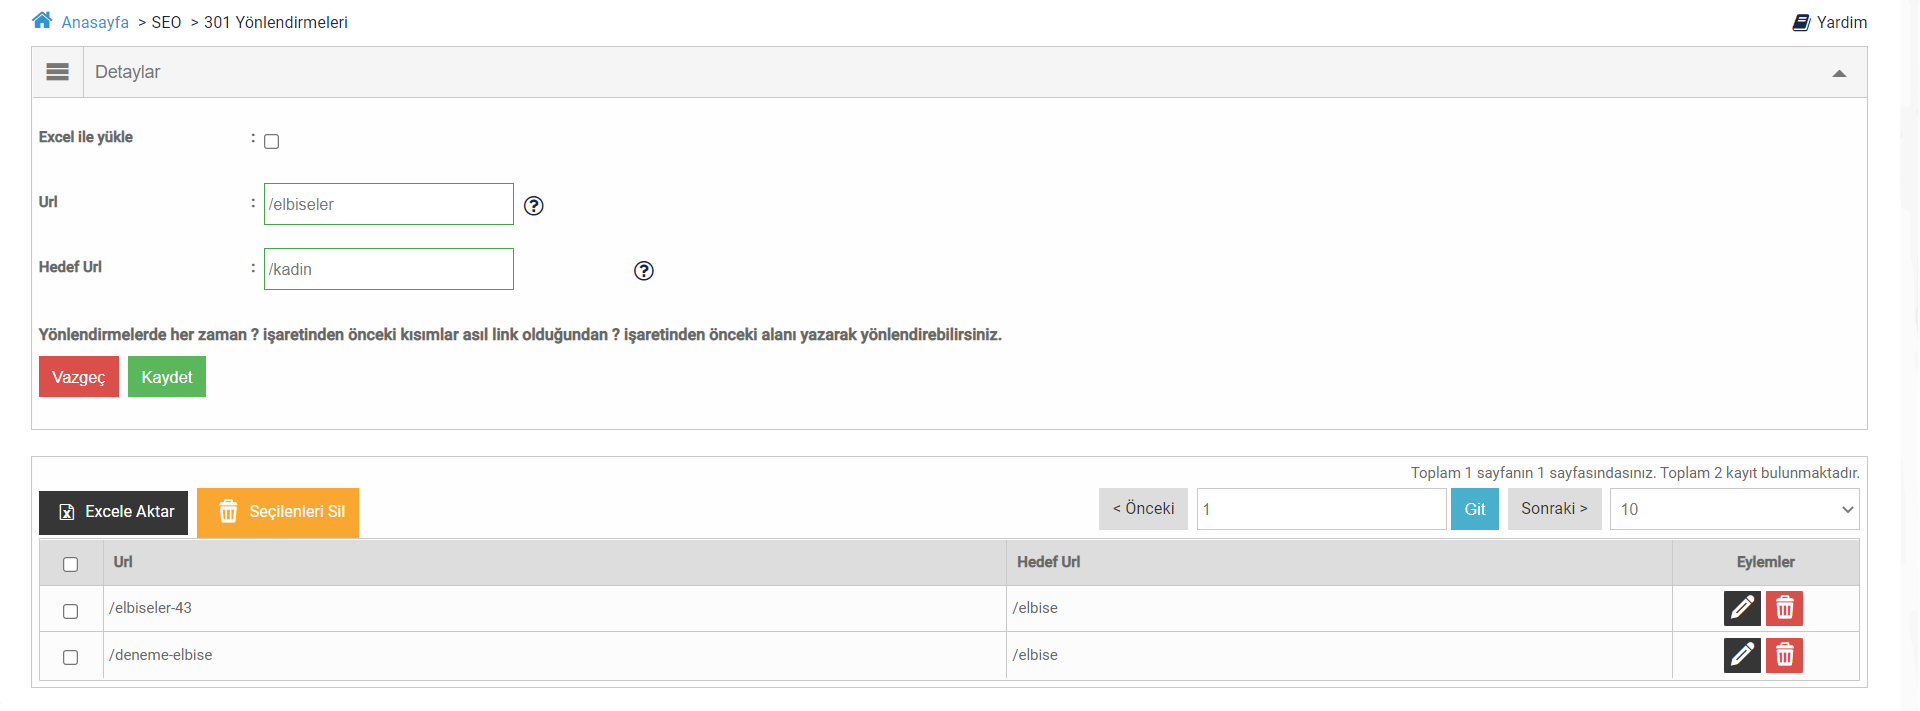Image resolution: width=1920 pixels, height=711 pixels.
Task: Collapse the Detaylar panel with the arrow
Action: [1839, 73]
